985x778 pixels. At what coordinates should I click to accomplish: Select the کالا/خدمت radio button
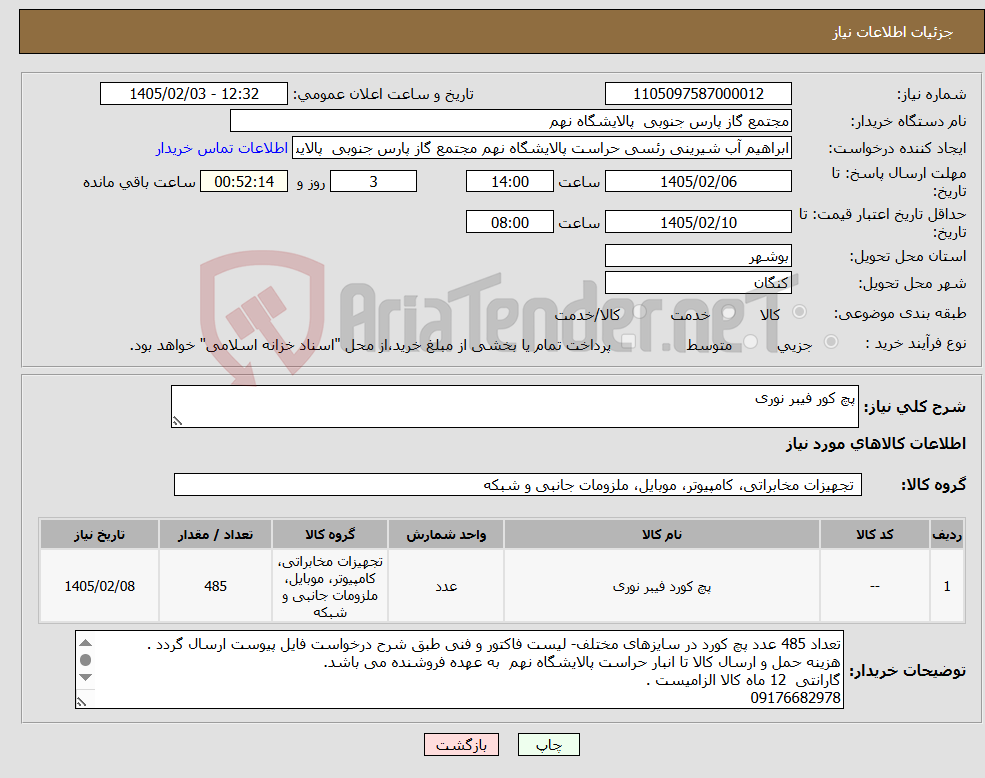tap(639, 312)
